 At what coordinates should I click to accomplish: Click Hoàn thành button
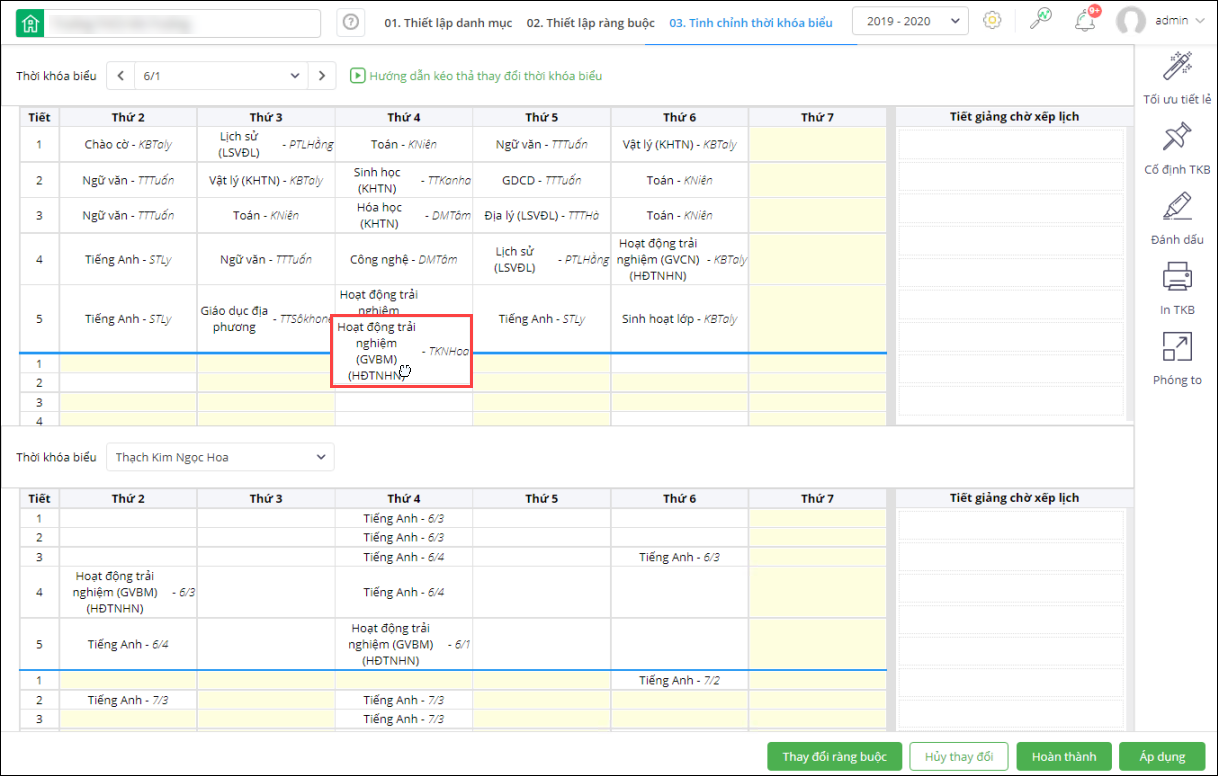click(x=1064, y=757)
